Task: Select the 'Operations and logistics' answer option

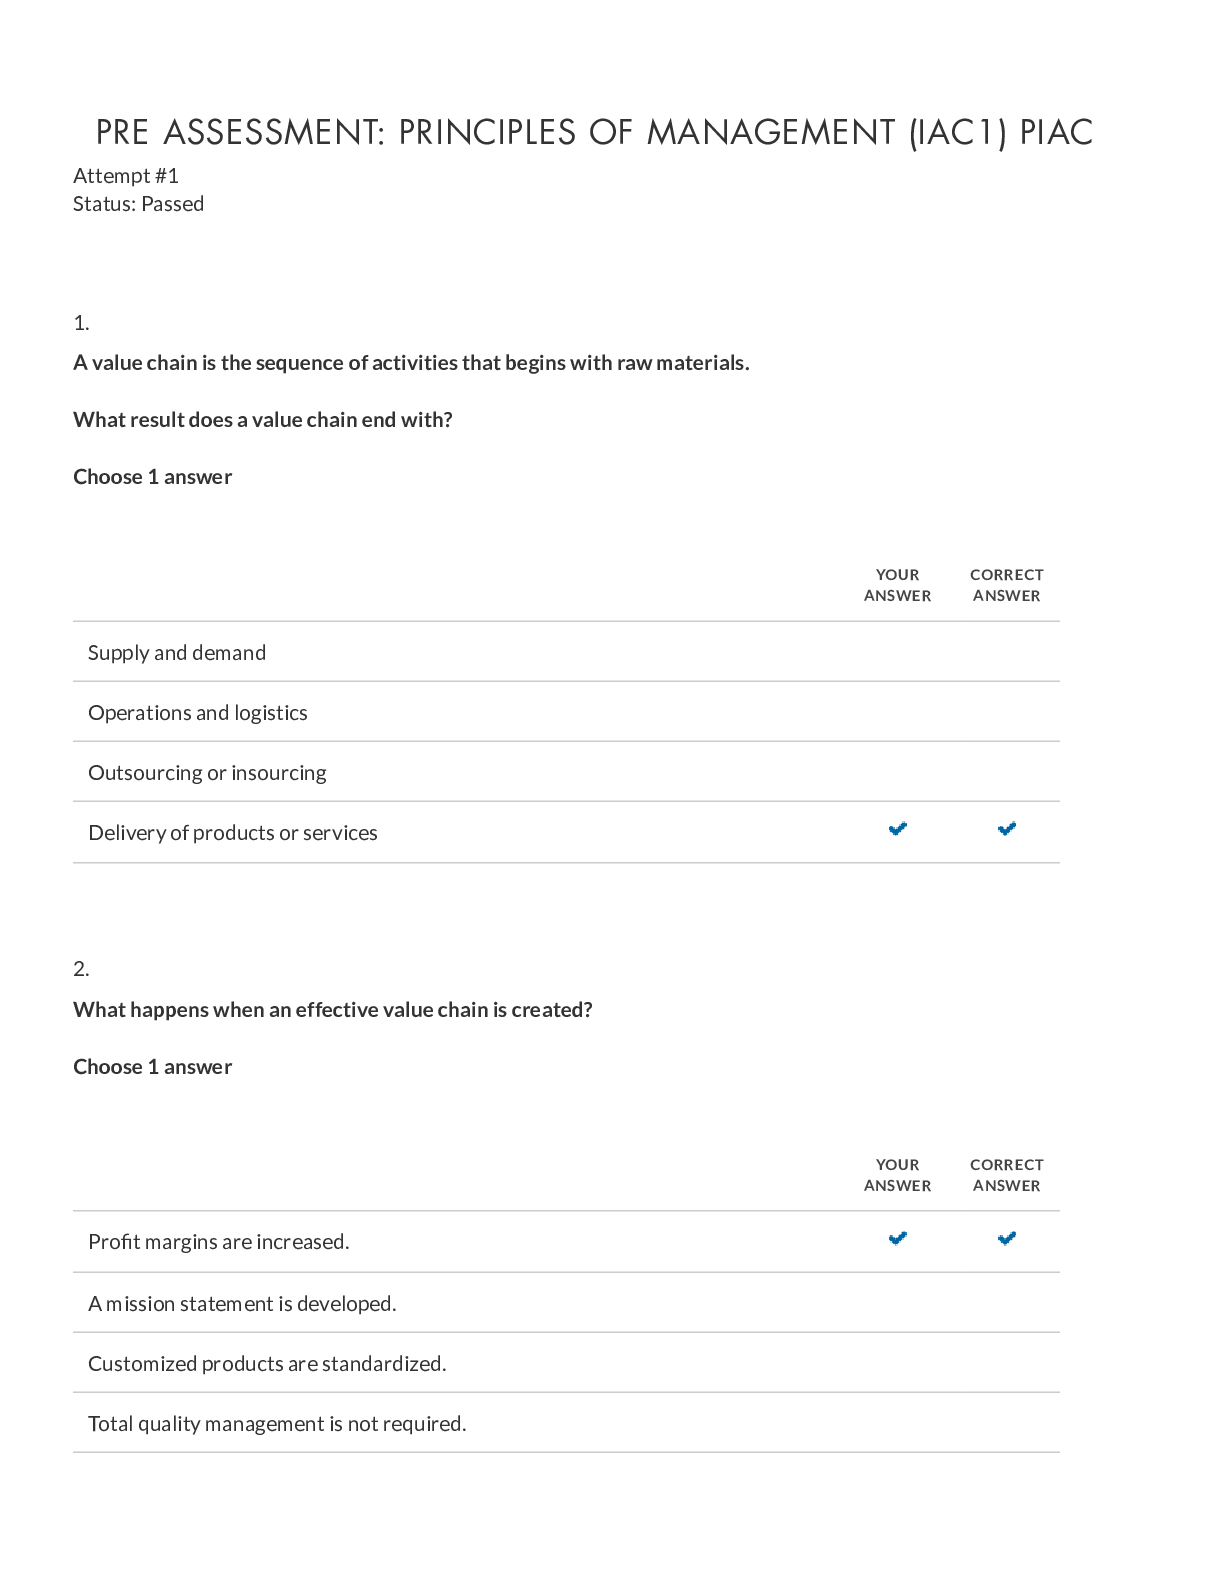Action: (566, 712)
